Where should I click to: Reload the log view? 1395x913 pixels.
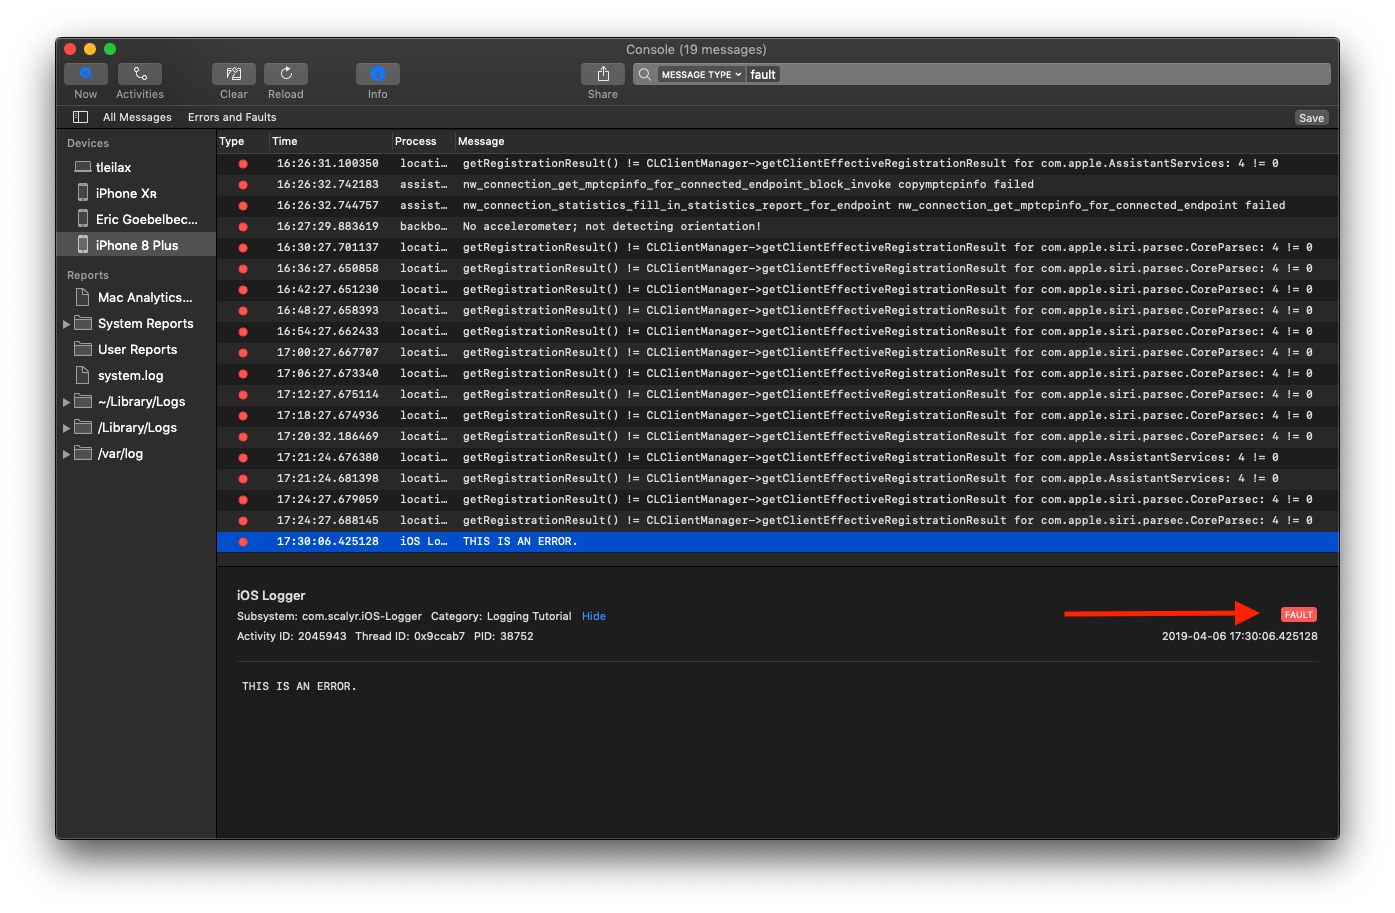click(286, 74)
